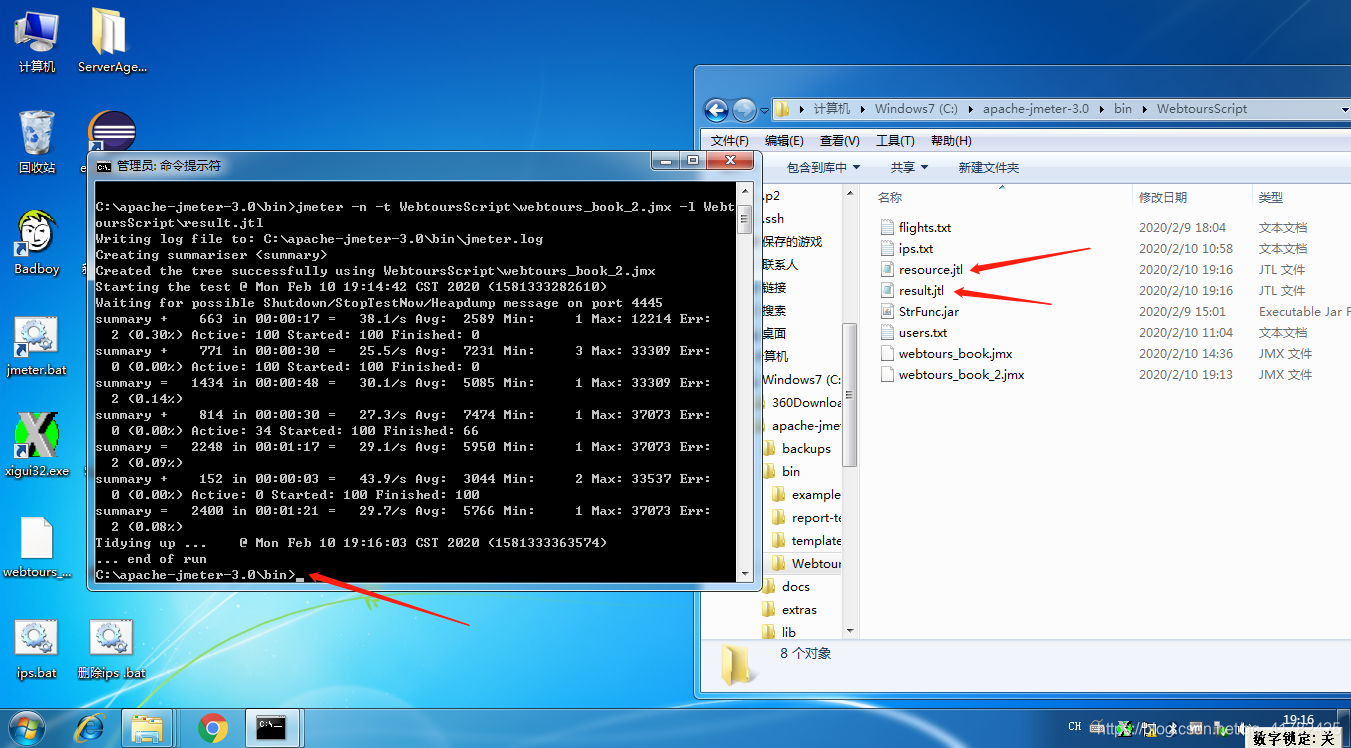The width and height of the screenshot is (1351, 748).
Task: Switch to File Explorer taskbar button
Action: pyautogui.click(x=148, y=728)
